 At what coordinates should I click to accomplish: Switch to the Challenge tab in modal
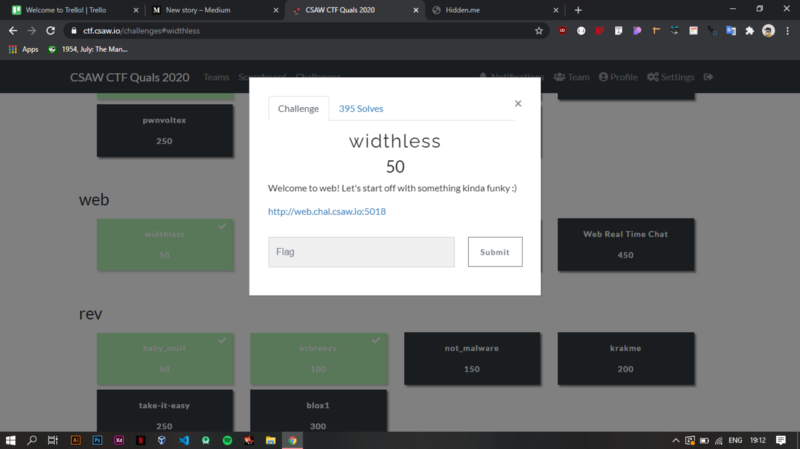(x=298, y=108)
